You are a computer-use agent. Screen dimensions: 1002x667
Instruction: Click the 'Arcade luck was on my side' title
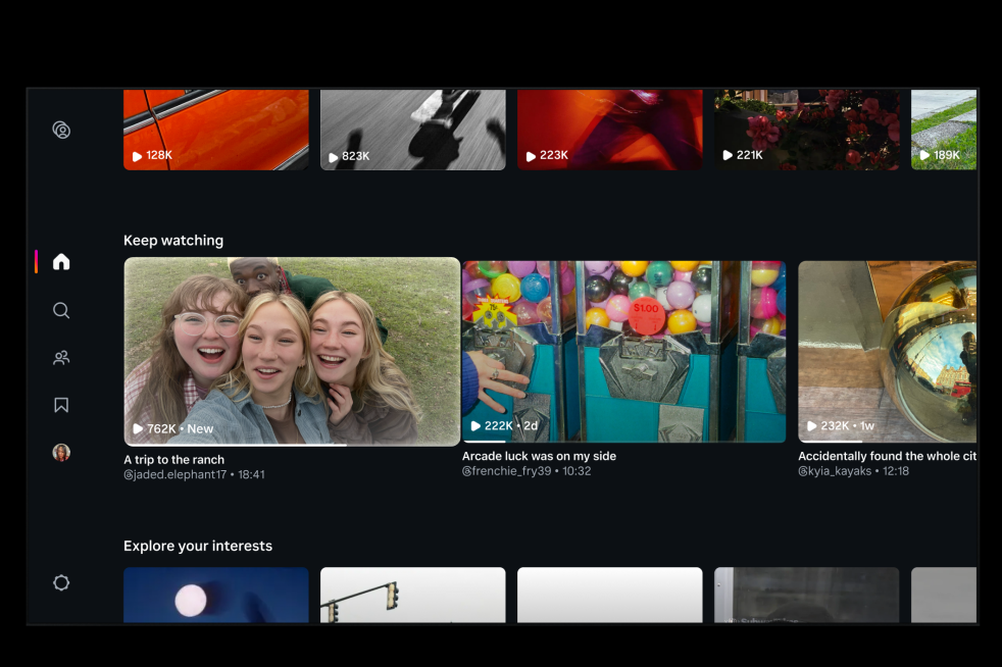(x=539, y=456)
